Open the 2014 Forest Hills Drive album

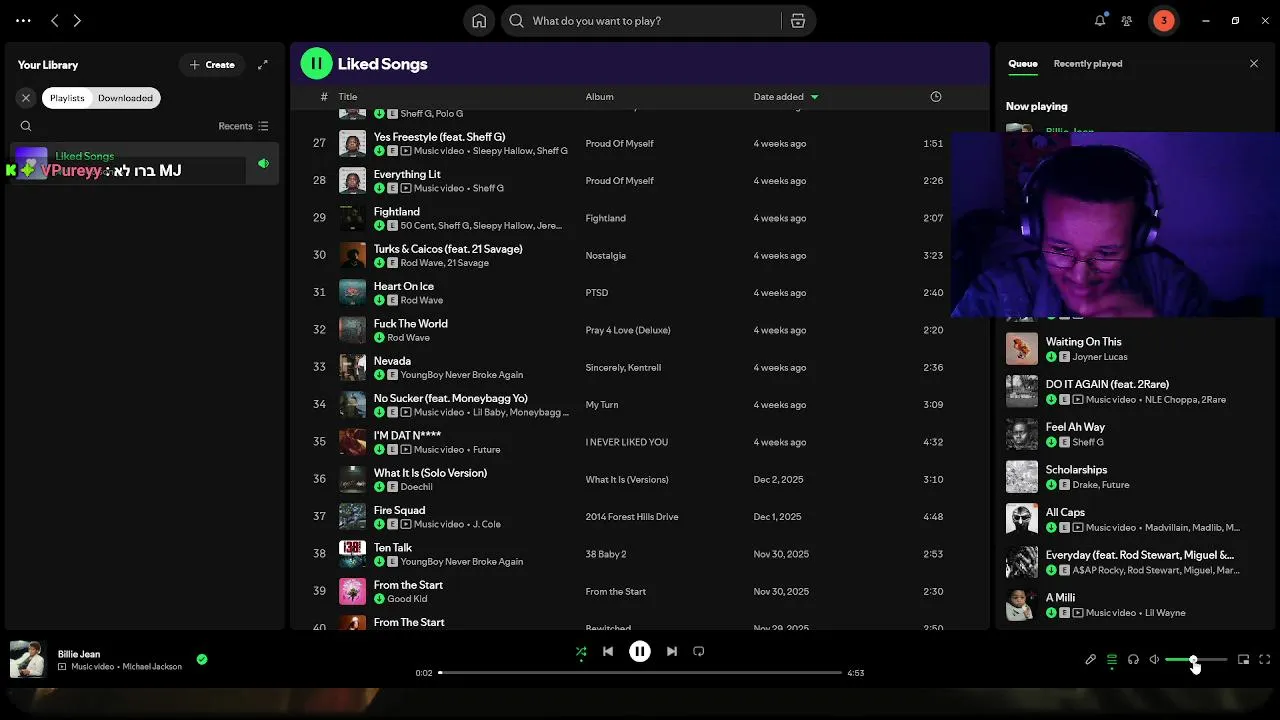[631, 517]
